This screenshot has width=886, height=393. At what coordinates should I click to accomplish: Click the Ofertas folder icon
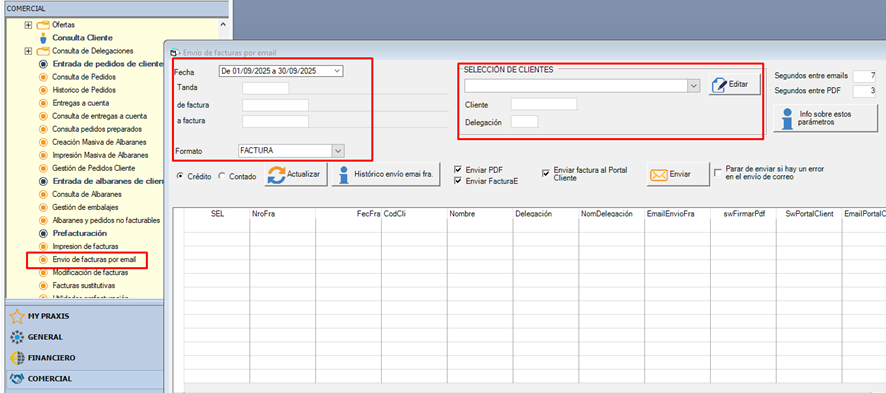click(43, 25)
